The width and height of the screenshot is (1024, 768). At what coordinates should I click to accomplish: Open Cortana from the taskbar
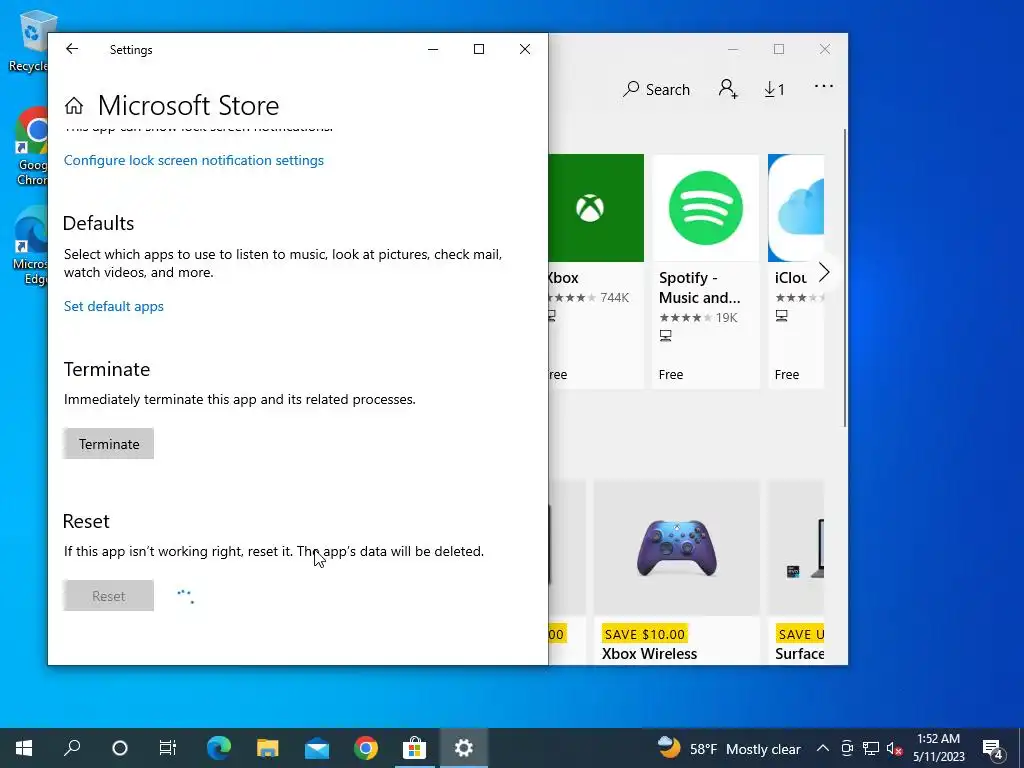pyautogui.click(x=120, y=748)
